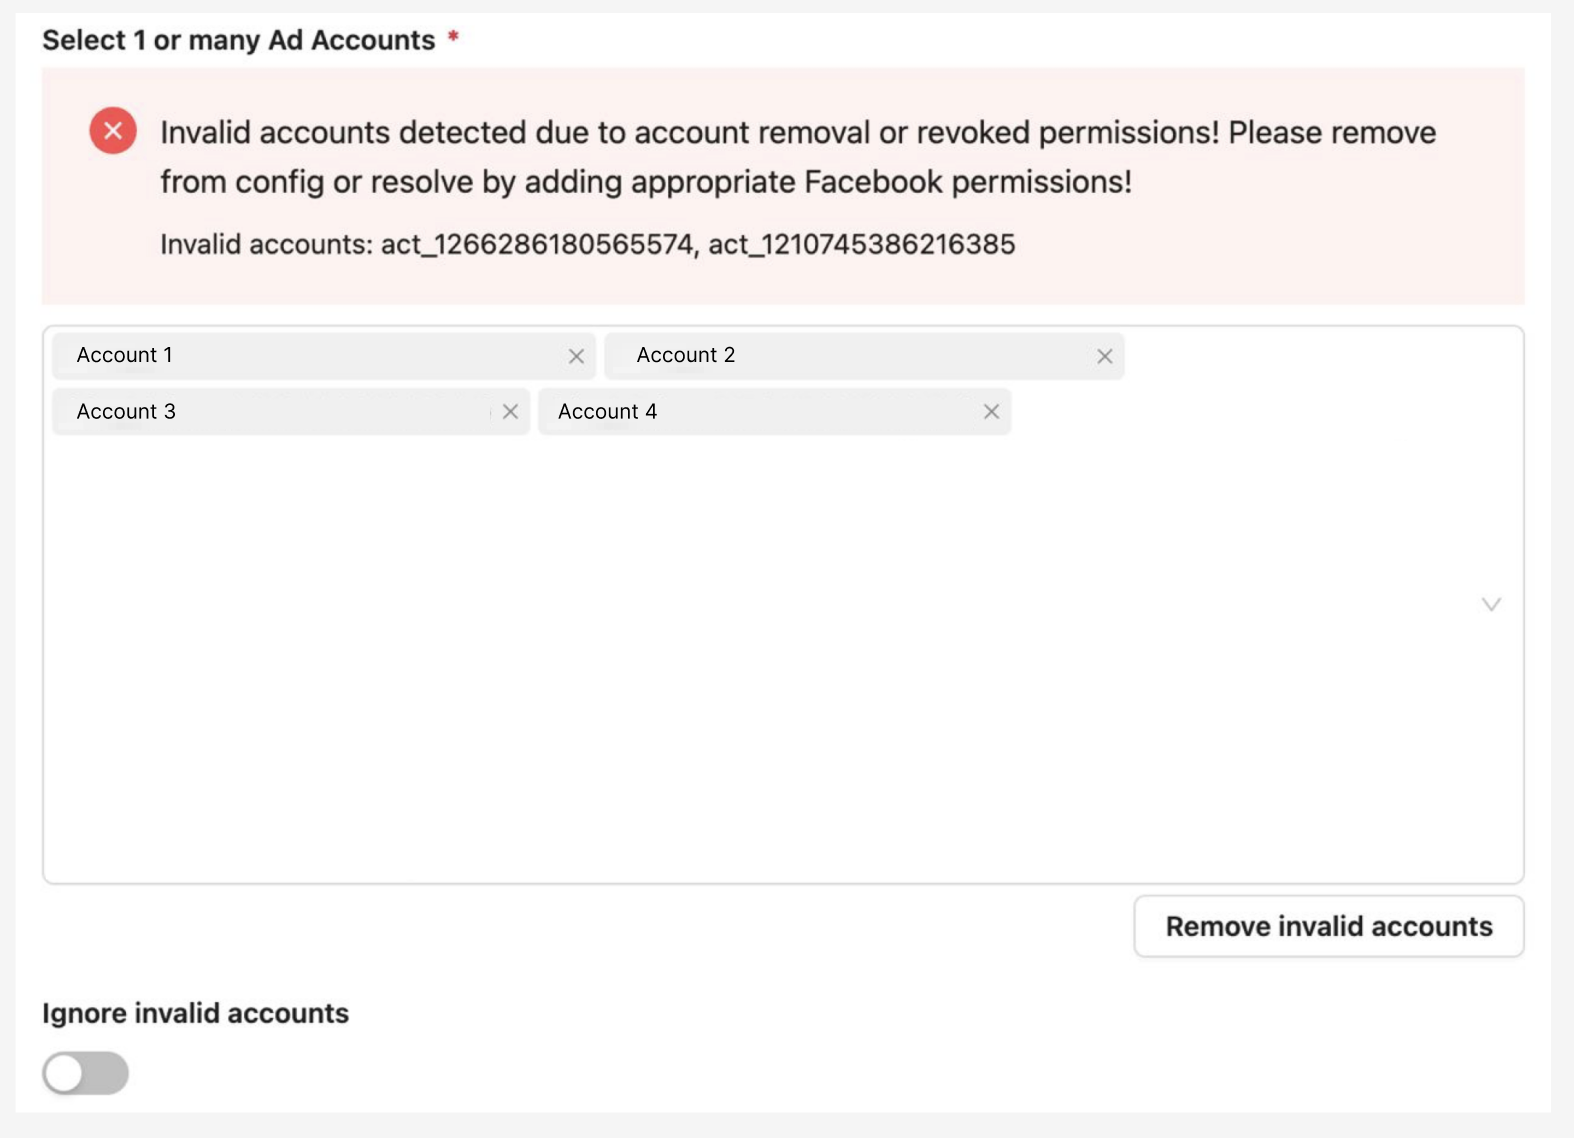
Task: Click the 'Invalid accounts:' prefix label
Action: (x=266, y=245)
